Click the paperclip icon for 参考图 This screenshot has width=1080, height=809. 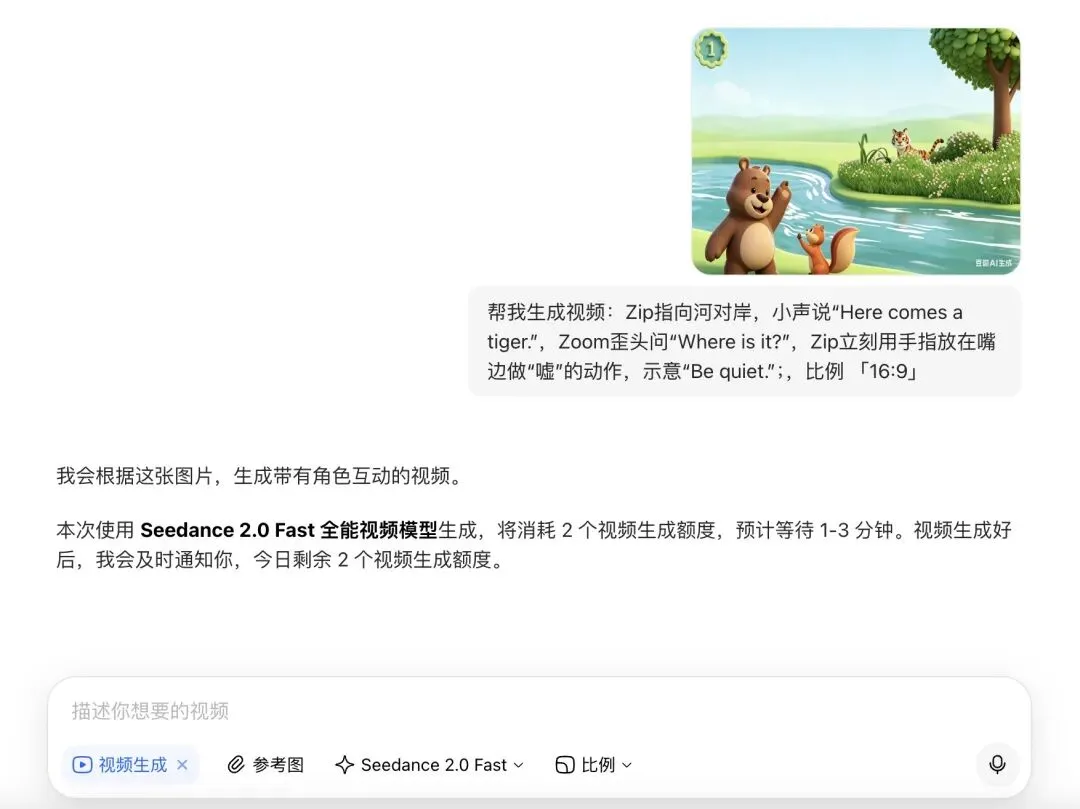236,765
